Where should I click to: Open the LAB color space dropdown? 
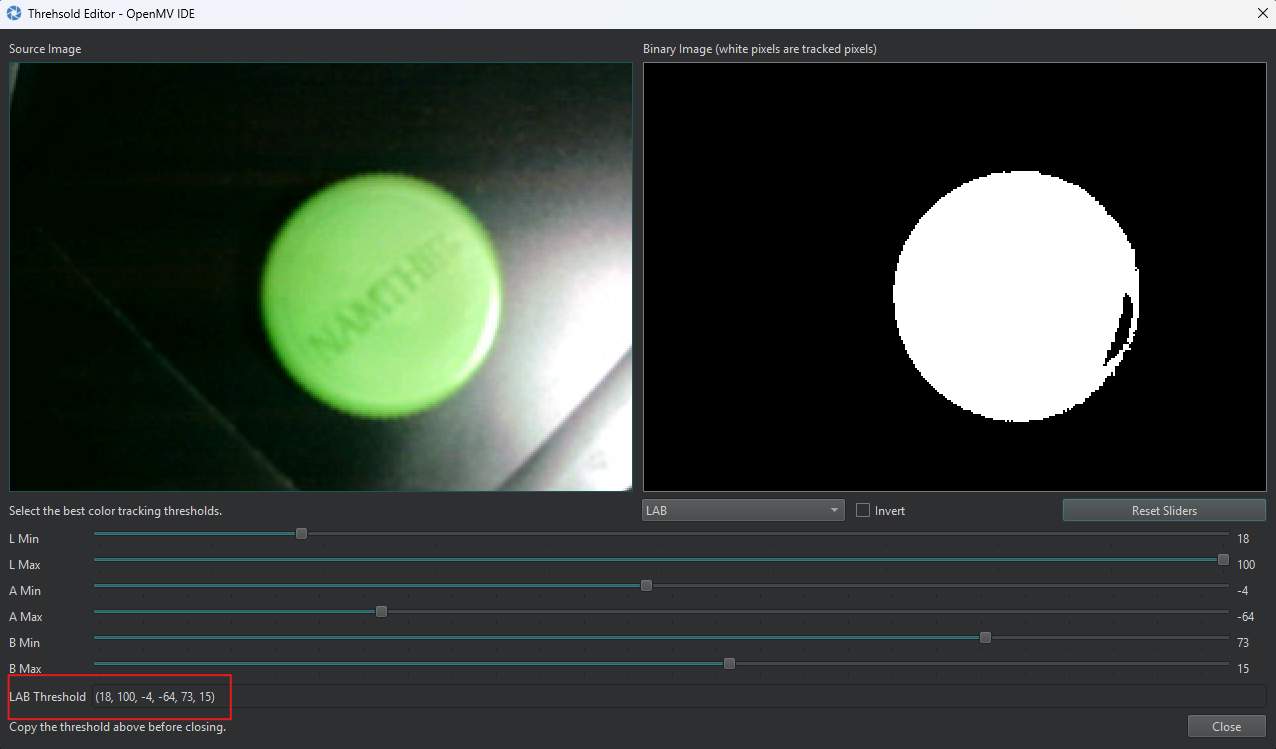click(x=743, y=510)
